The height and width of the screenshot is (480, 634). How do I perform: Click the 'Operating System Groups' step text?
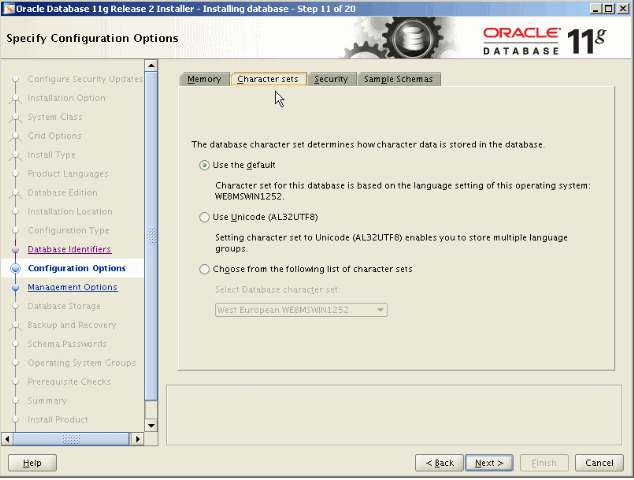point(82,363)
